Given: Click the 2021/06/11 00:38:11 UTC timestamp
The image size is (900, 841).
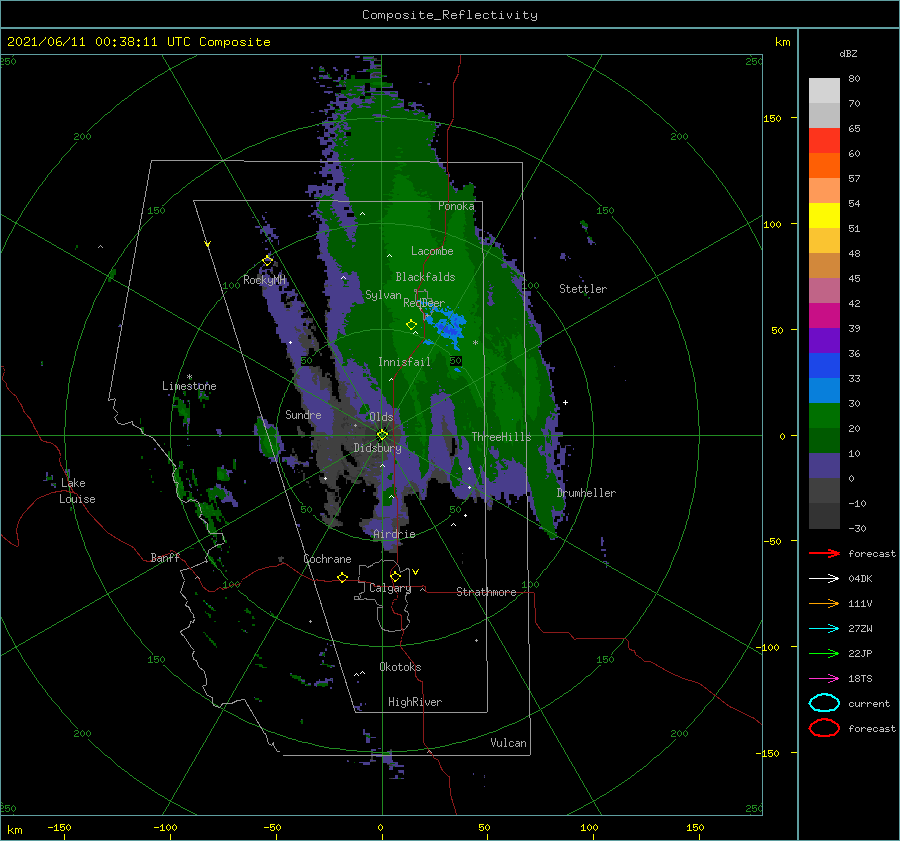Looking at the screenshot, I should tap(138, 42).
